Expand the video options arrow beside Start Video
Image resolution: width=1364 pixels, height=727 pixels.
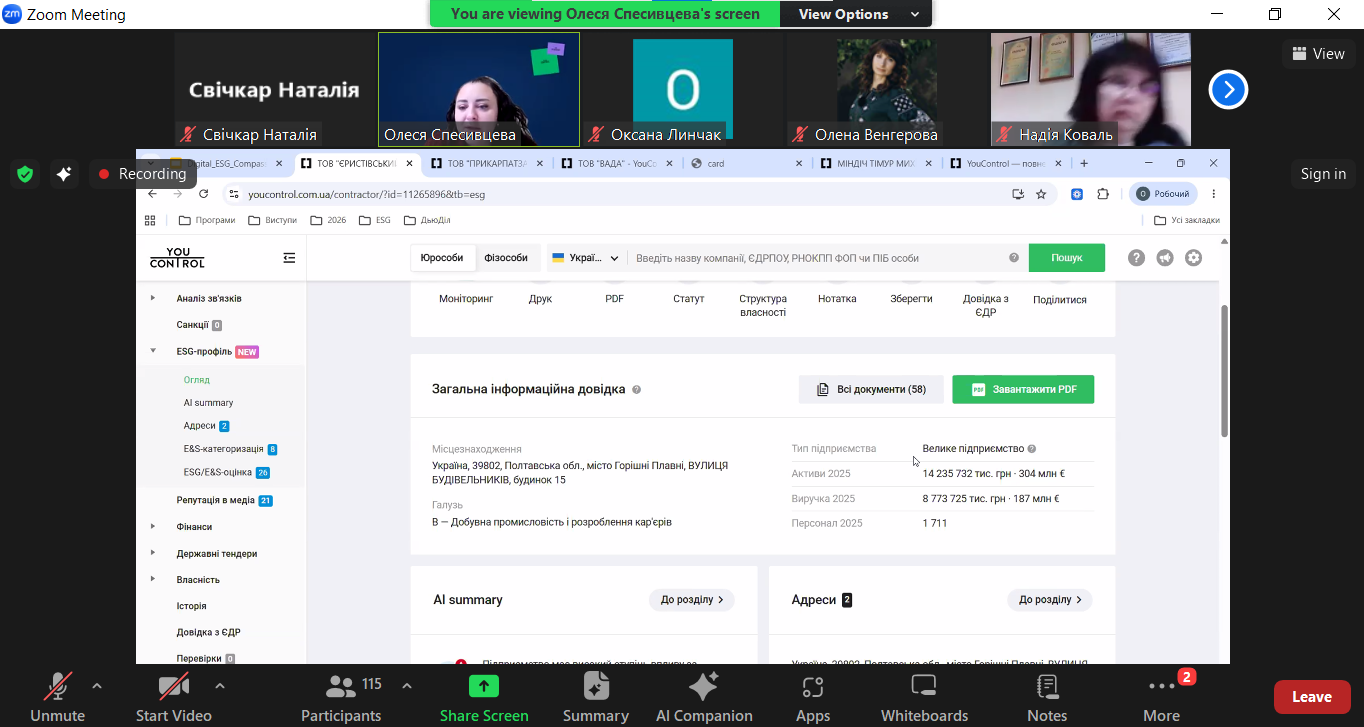220,686
